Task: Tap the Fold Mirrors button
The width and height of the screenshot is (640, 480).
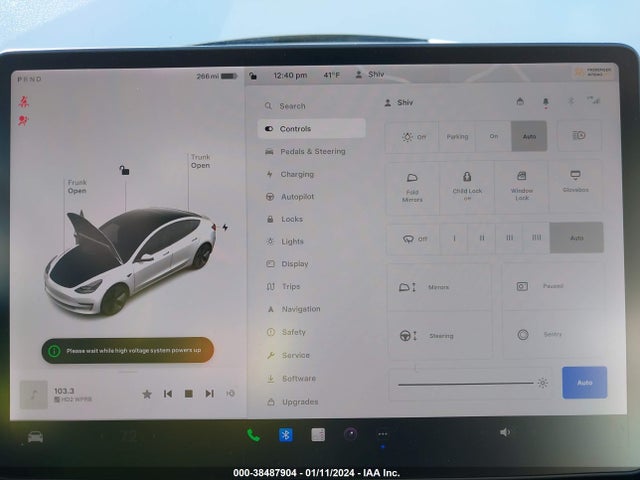Action: (x=412, y=188)
